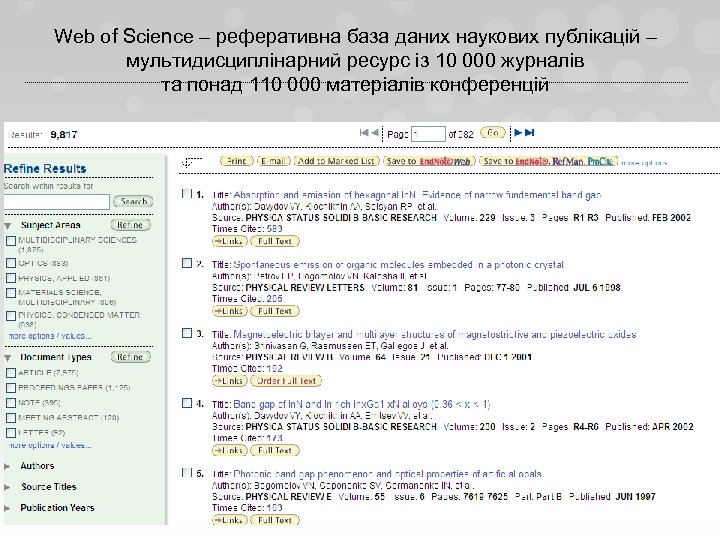Click Links button under result 5
The width and height of the screenshot is (720, 540).
tap(230, 520)
